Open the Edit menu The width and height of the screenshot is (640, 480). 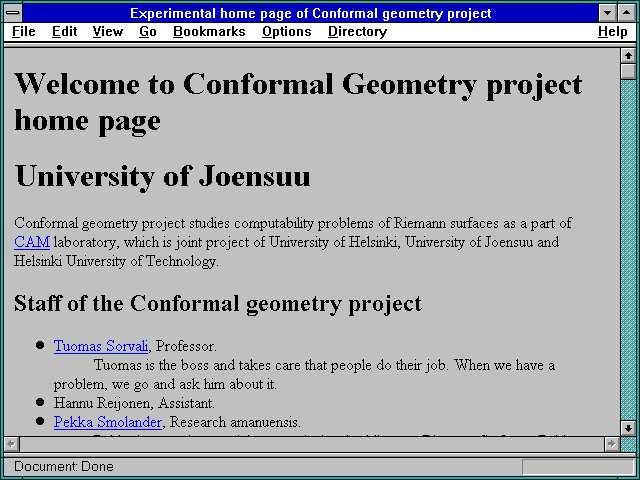[x=64, y=31]
